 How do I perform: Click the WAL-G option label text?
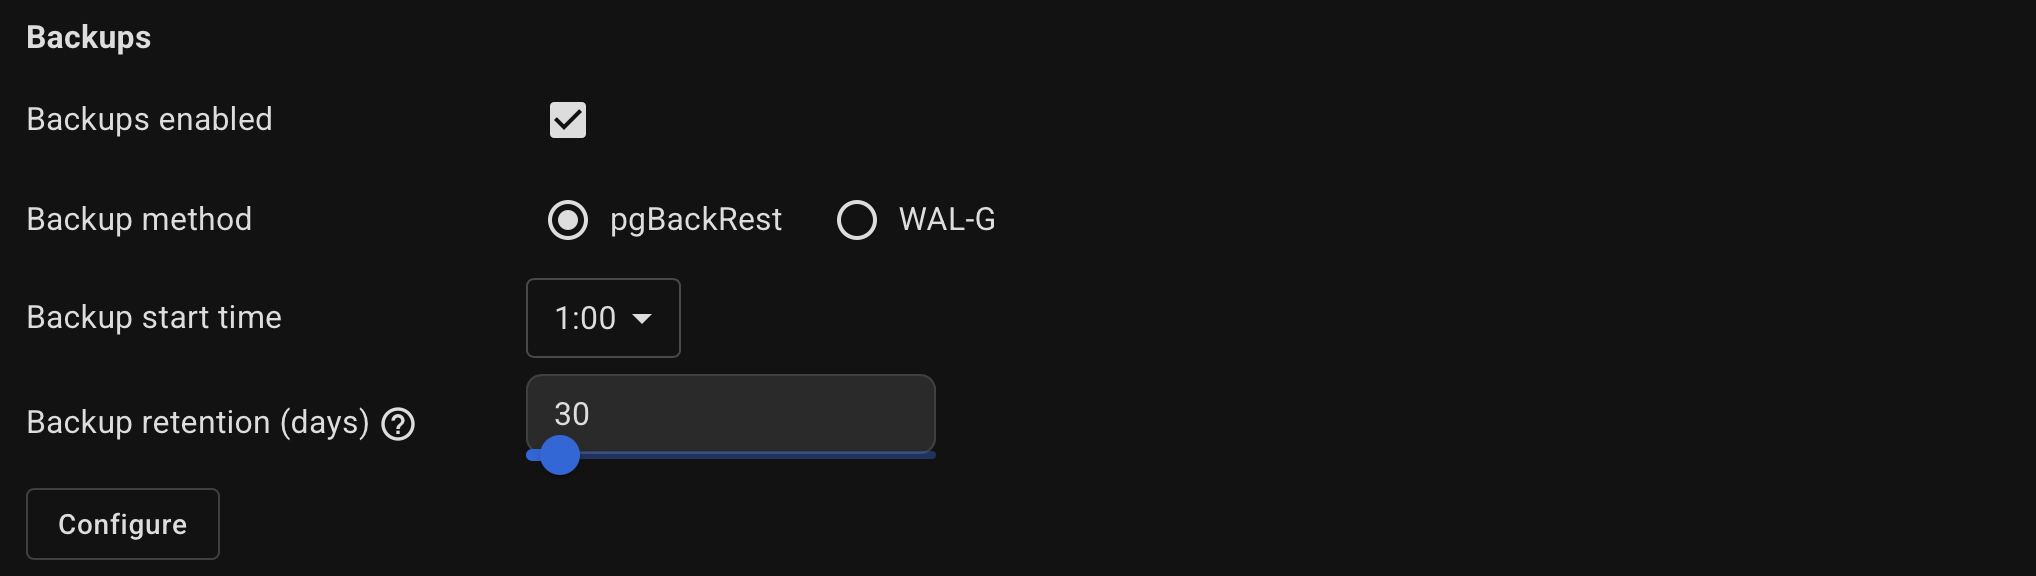tap(946, 220)
